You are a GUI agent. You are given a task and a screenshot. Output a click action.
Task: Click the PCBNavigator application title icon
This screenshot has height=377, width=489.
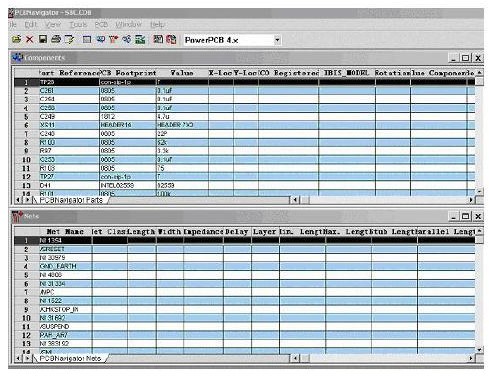[11, 13]
